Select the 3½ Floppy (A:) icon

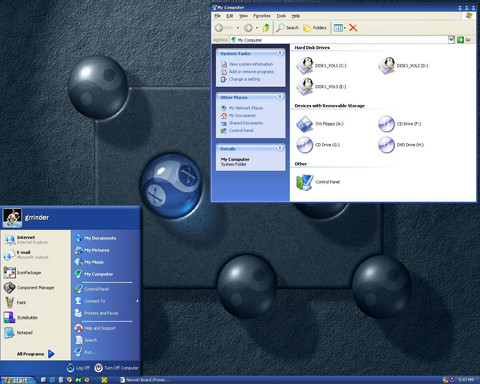(305, 124)
